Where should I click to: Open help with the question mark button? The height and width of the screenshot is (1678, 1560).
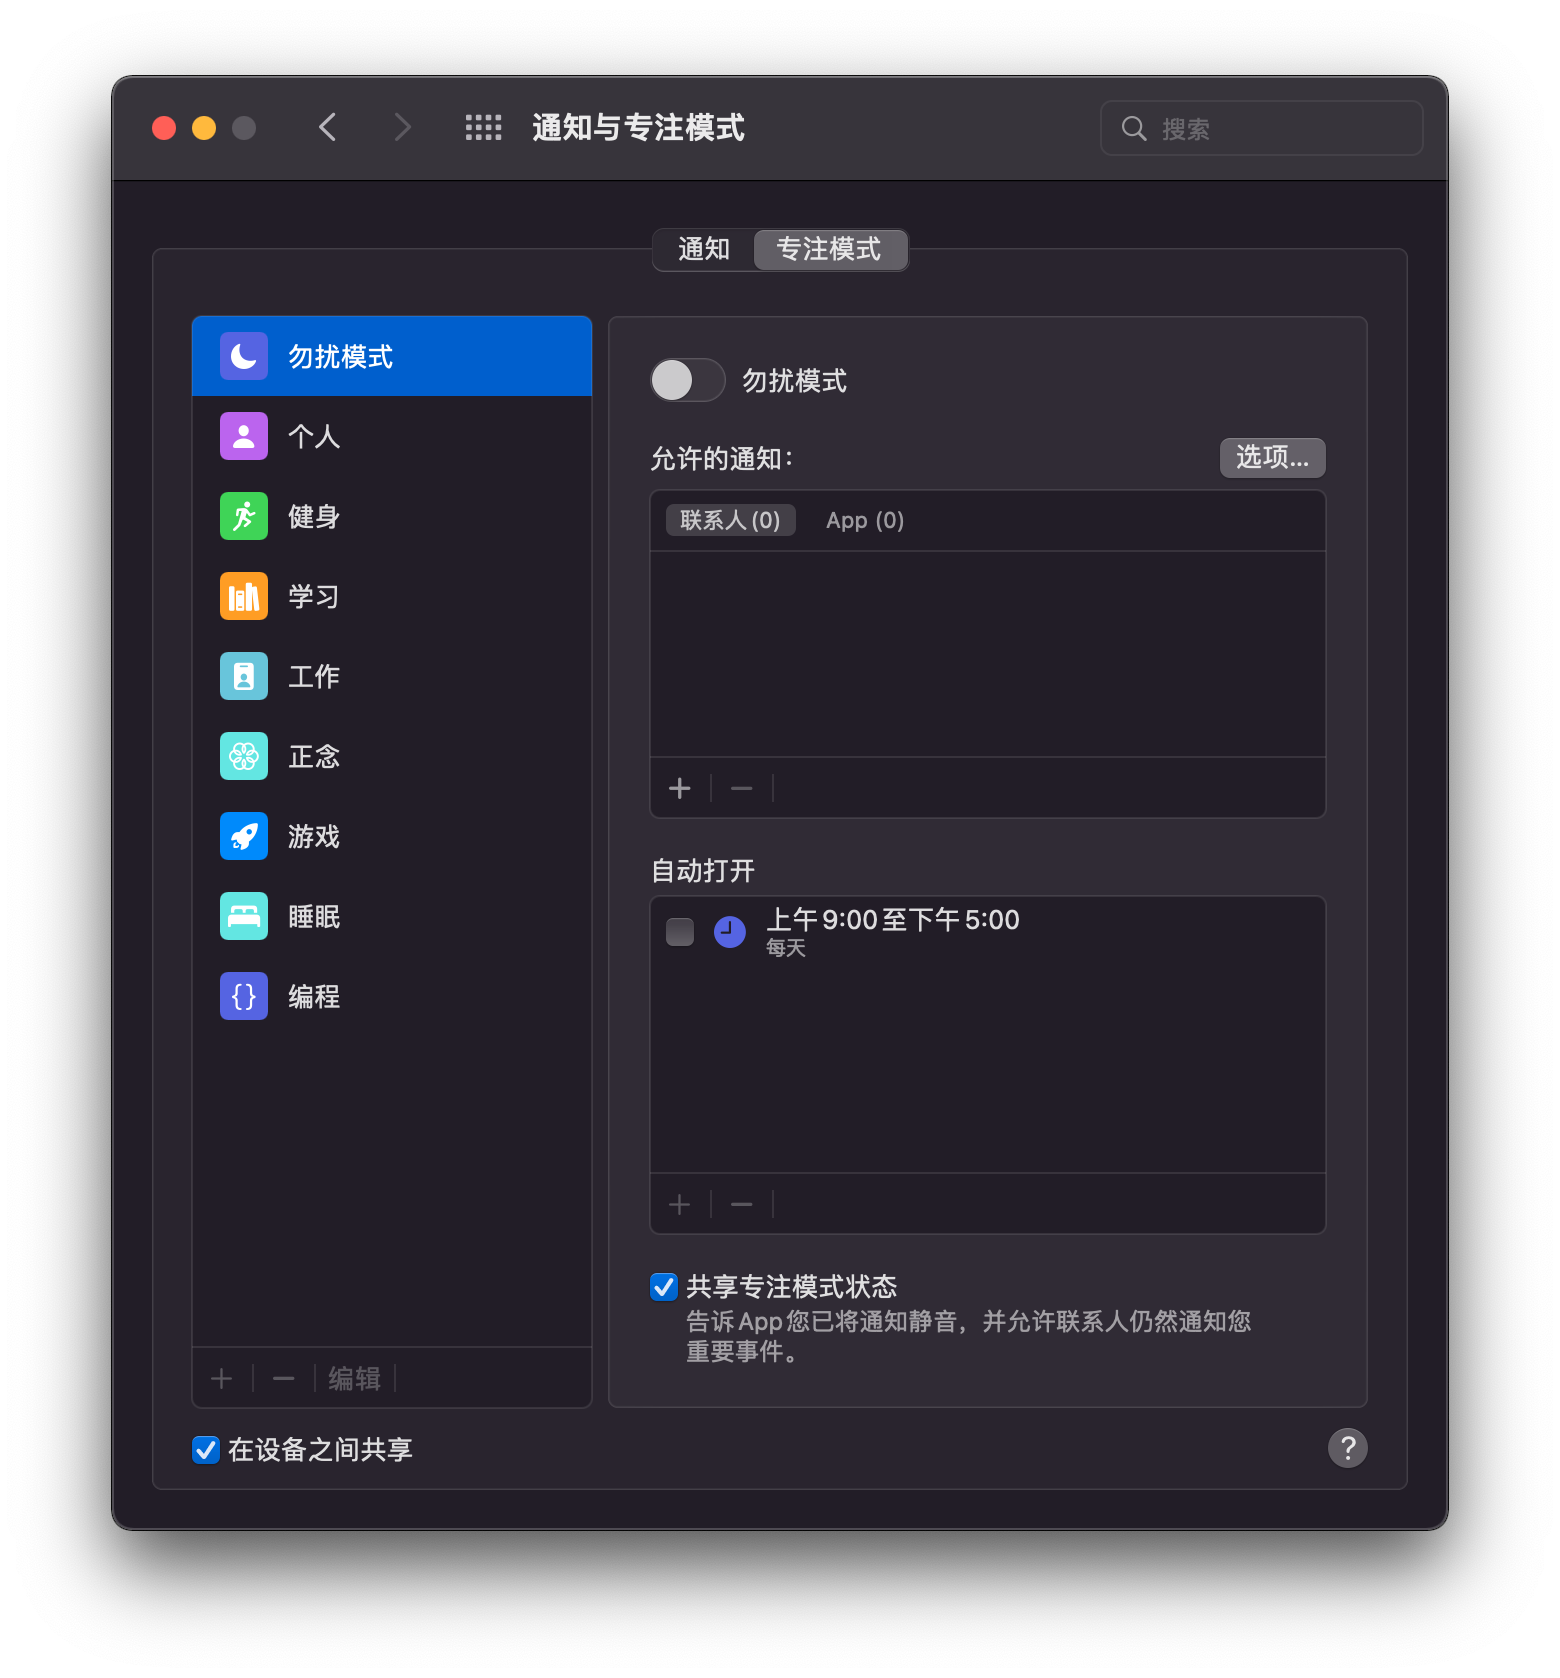point(1347,1447)
